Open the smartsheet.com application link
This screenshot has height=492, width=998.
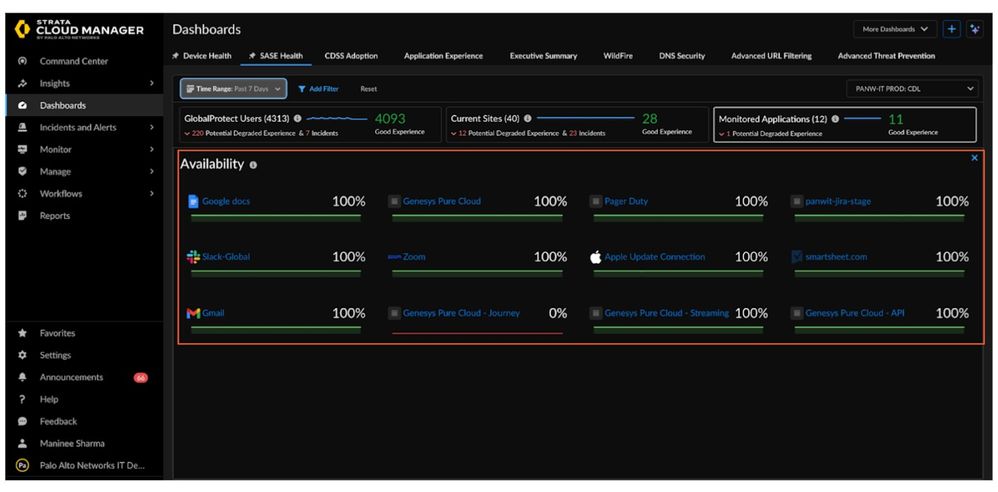coord(836,257)
